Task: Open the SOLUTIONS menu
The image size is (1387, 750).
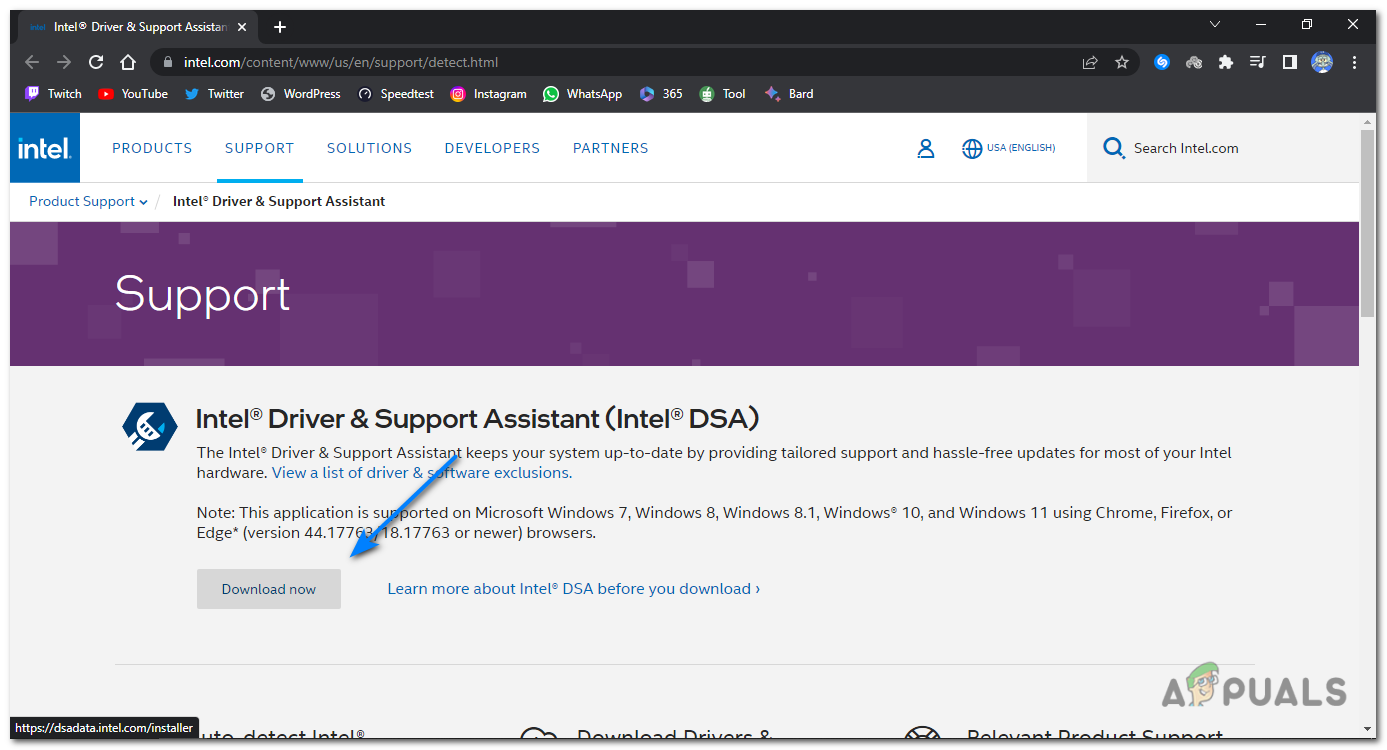Action: [370, 148]
